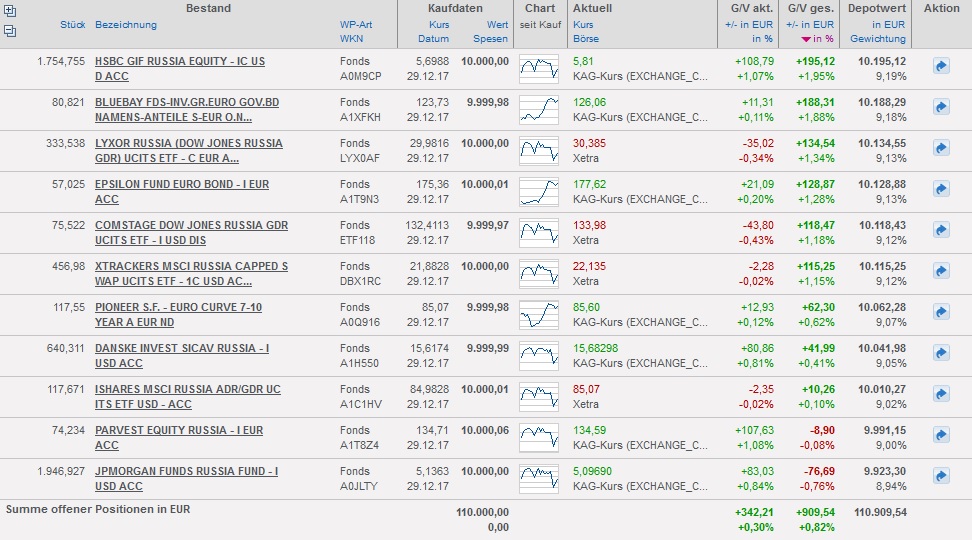The width and height of the screenshot is (972, 540).
Task: Open Comstage Dow Jones Russia GDR link
Action: pyautogui.click(x=192, y=232)
